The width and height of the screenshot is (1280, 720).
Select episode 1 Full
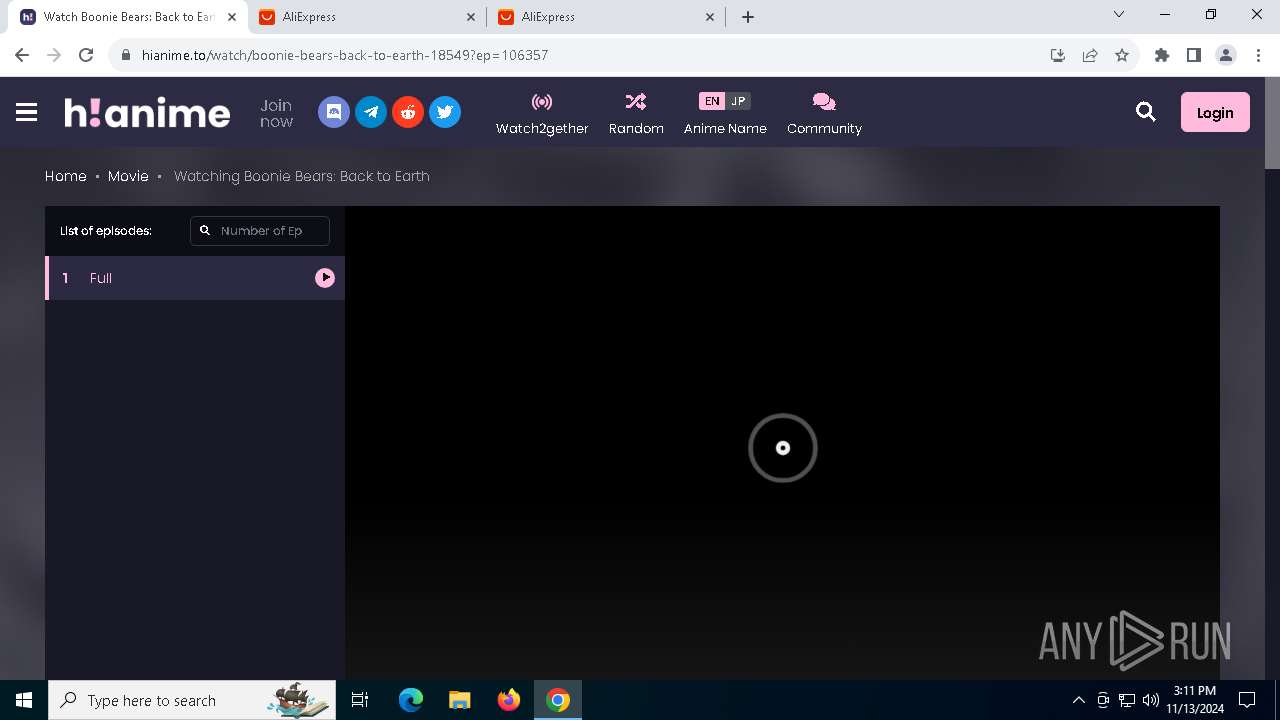pos(195,278)
